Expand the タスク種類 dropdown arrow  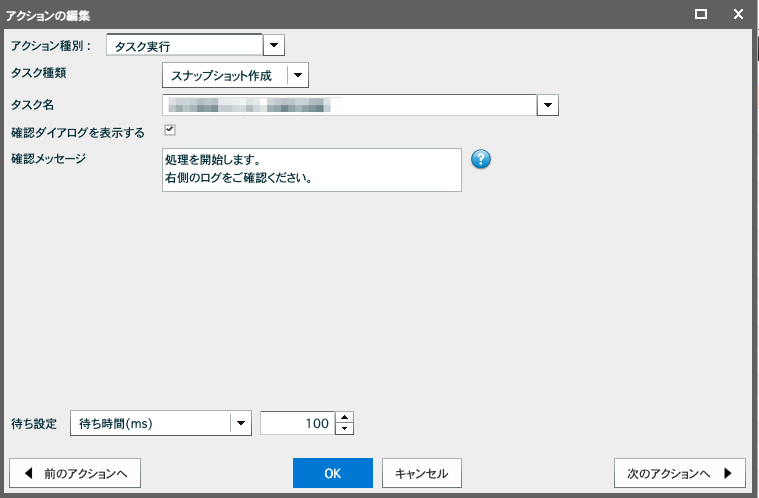point(298,75)
